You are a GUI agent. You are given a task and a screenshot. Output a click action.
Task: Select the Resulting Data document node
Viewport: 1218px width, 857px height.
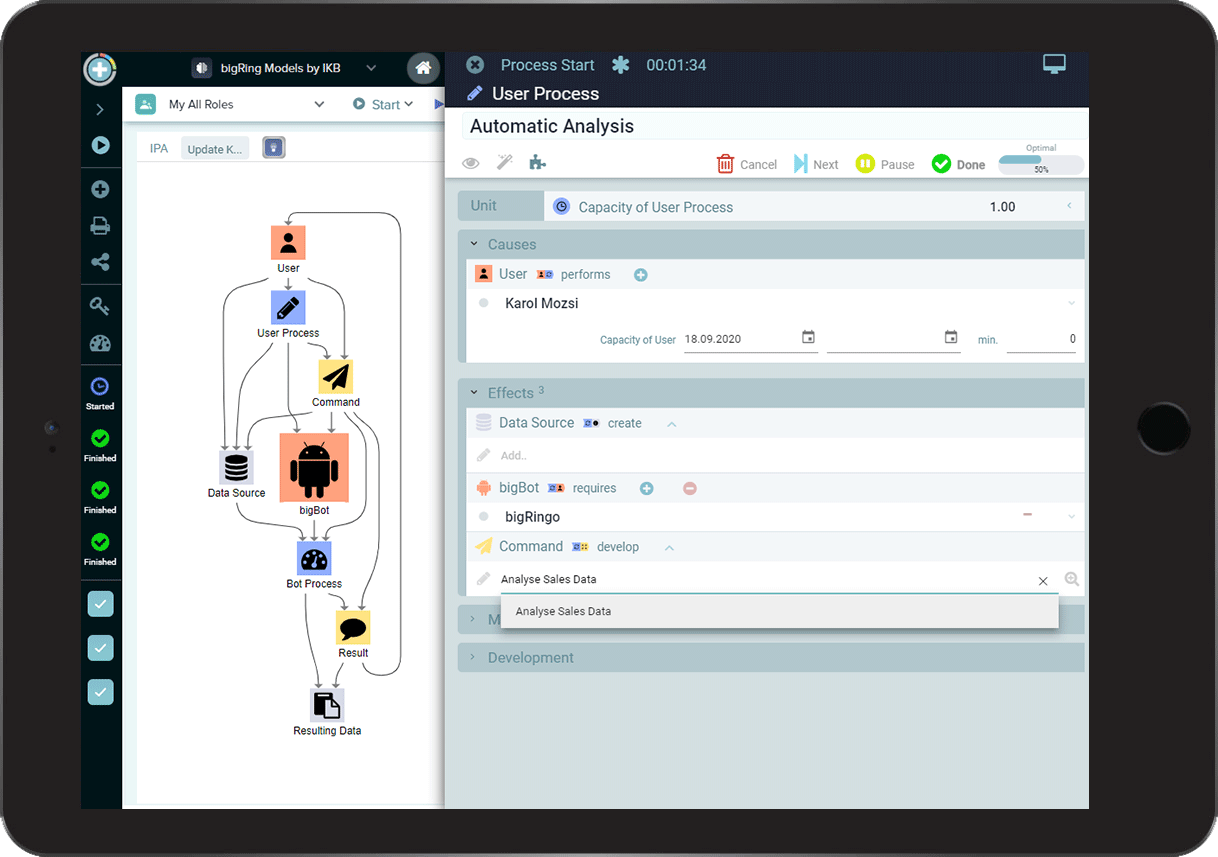[327, 705]
